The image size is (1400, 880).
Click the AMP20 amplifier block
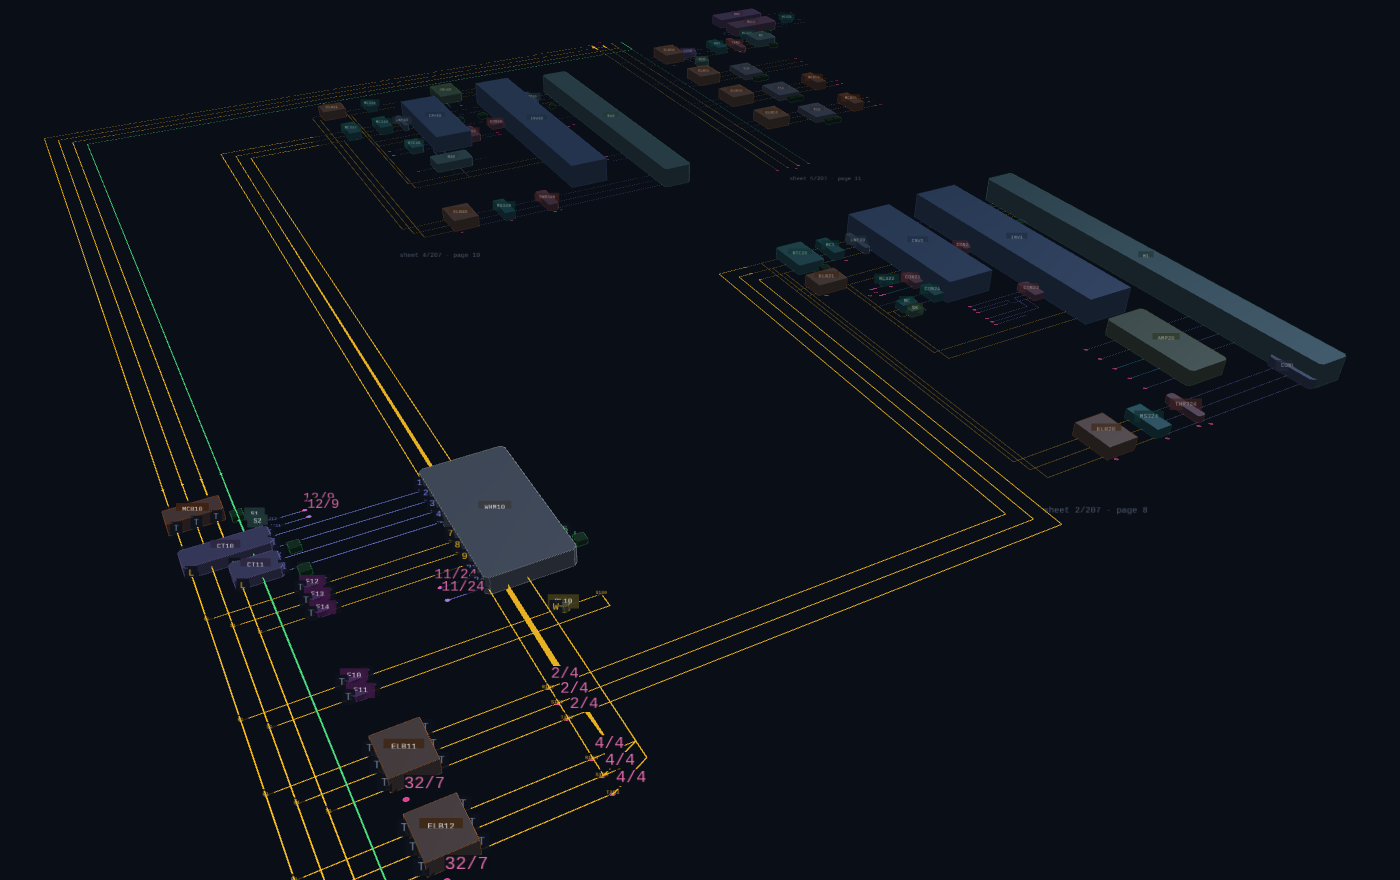tap(1166, 346)
